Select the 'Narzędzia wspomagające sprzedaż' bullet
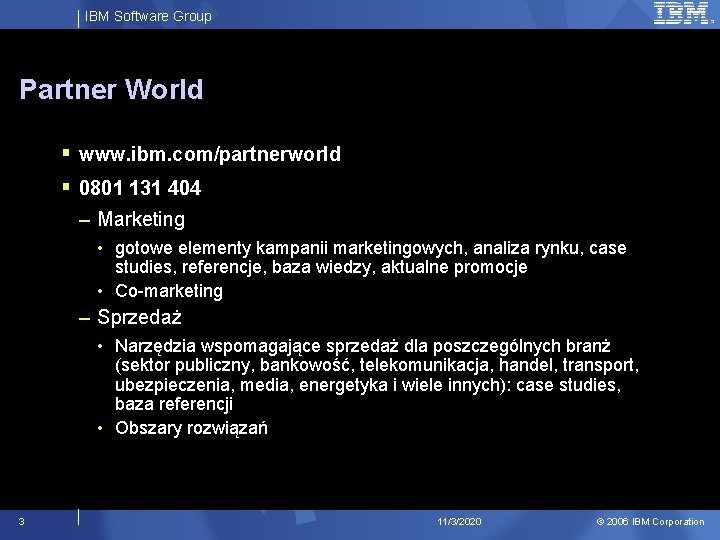 (x=377, y=375)
